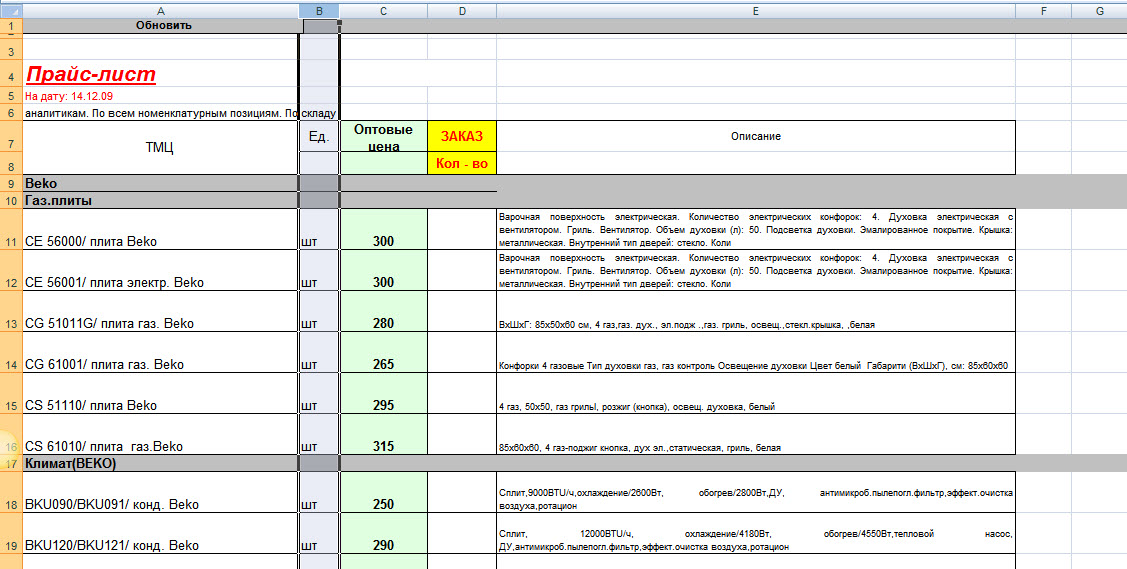Click the 'шт' unit cell for BKU120/BKU121
1127x569 pixels.
(318, 533)
